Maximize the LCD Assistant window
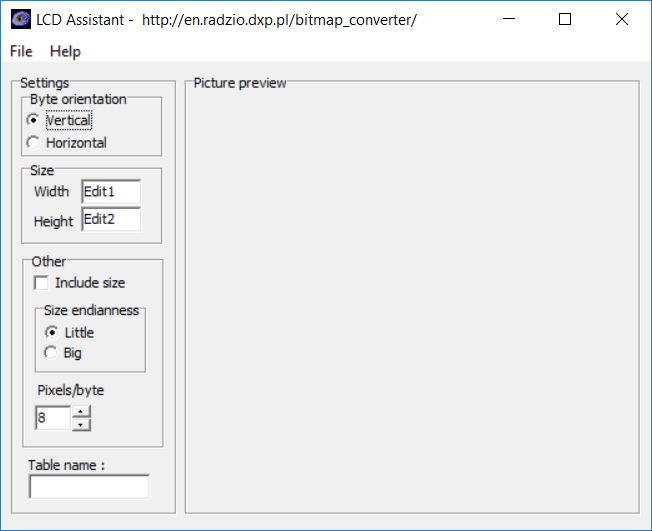This screenshot has width=652, height=531. click(x=565, y=19)
